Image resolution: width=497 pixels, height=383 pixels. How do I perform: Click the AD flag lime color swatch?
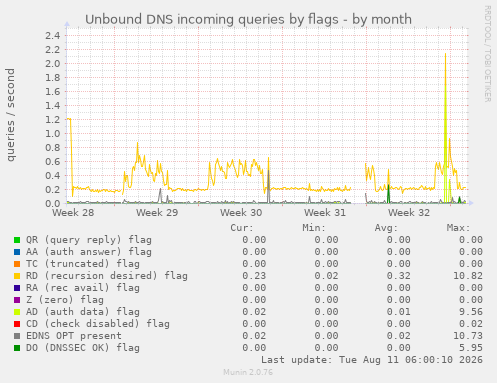[x=17, y=312]
